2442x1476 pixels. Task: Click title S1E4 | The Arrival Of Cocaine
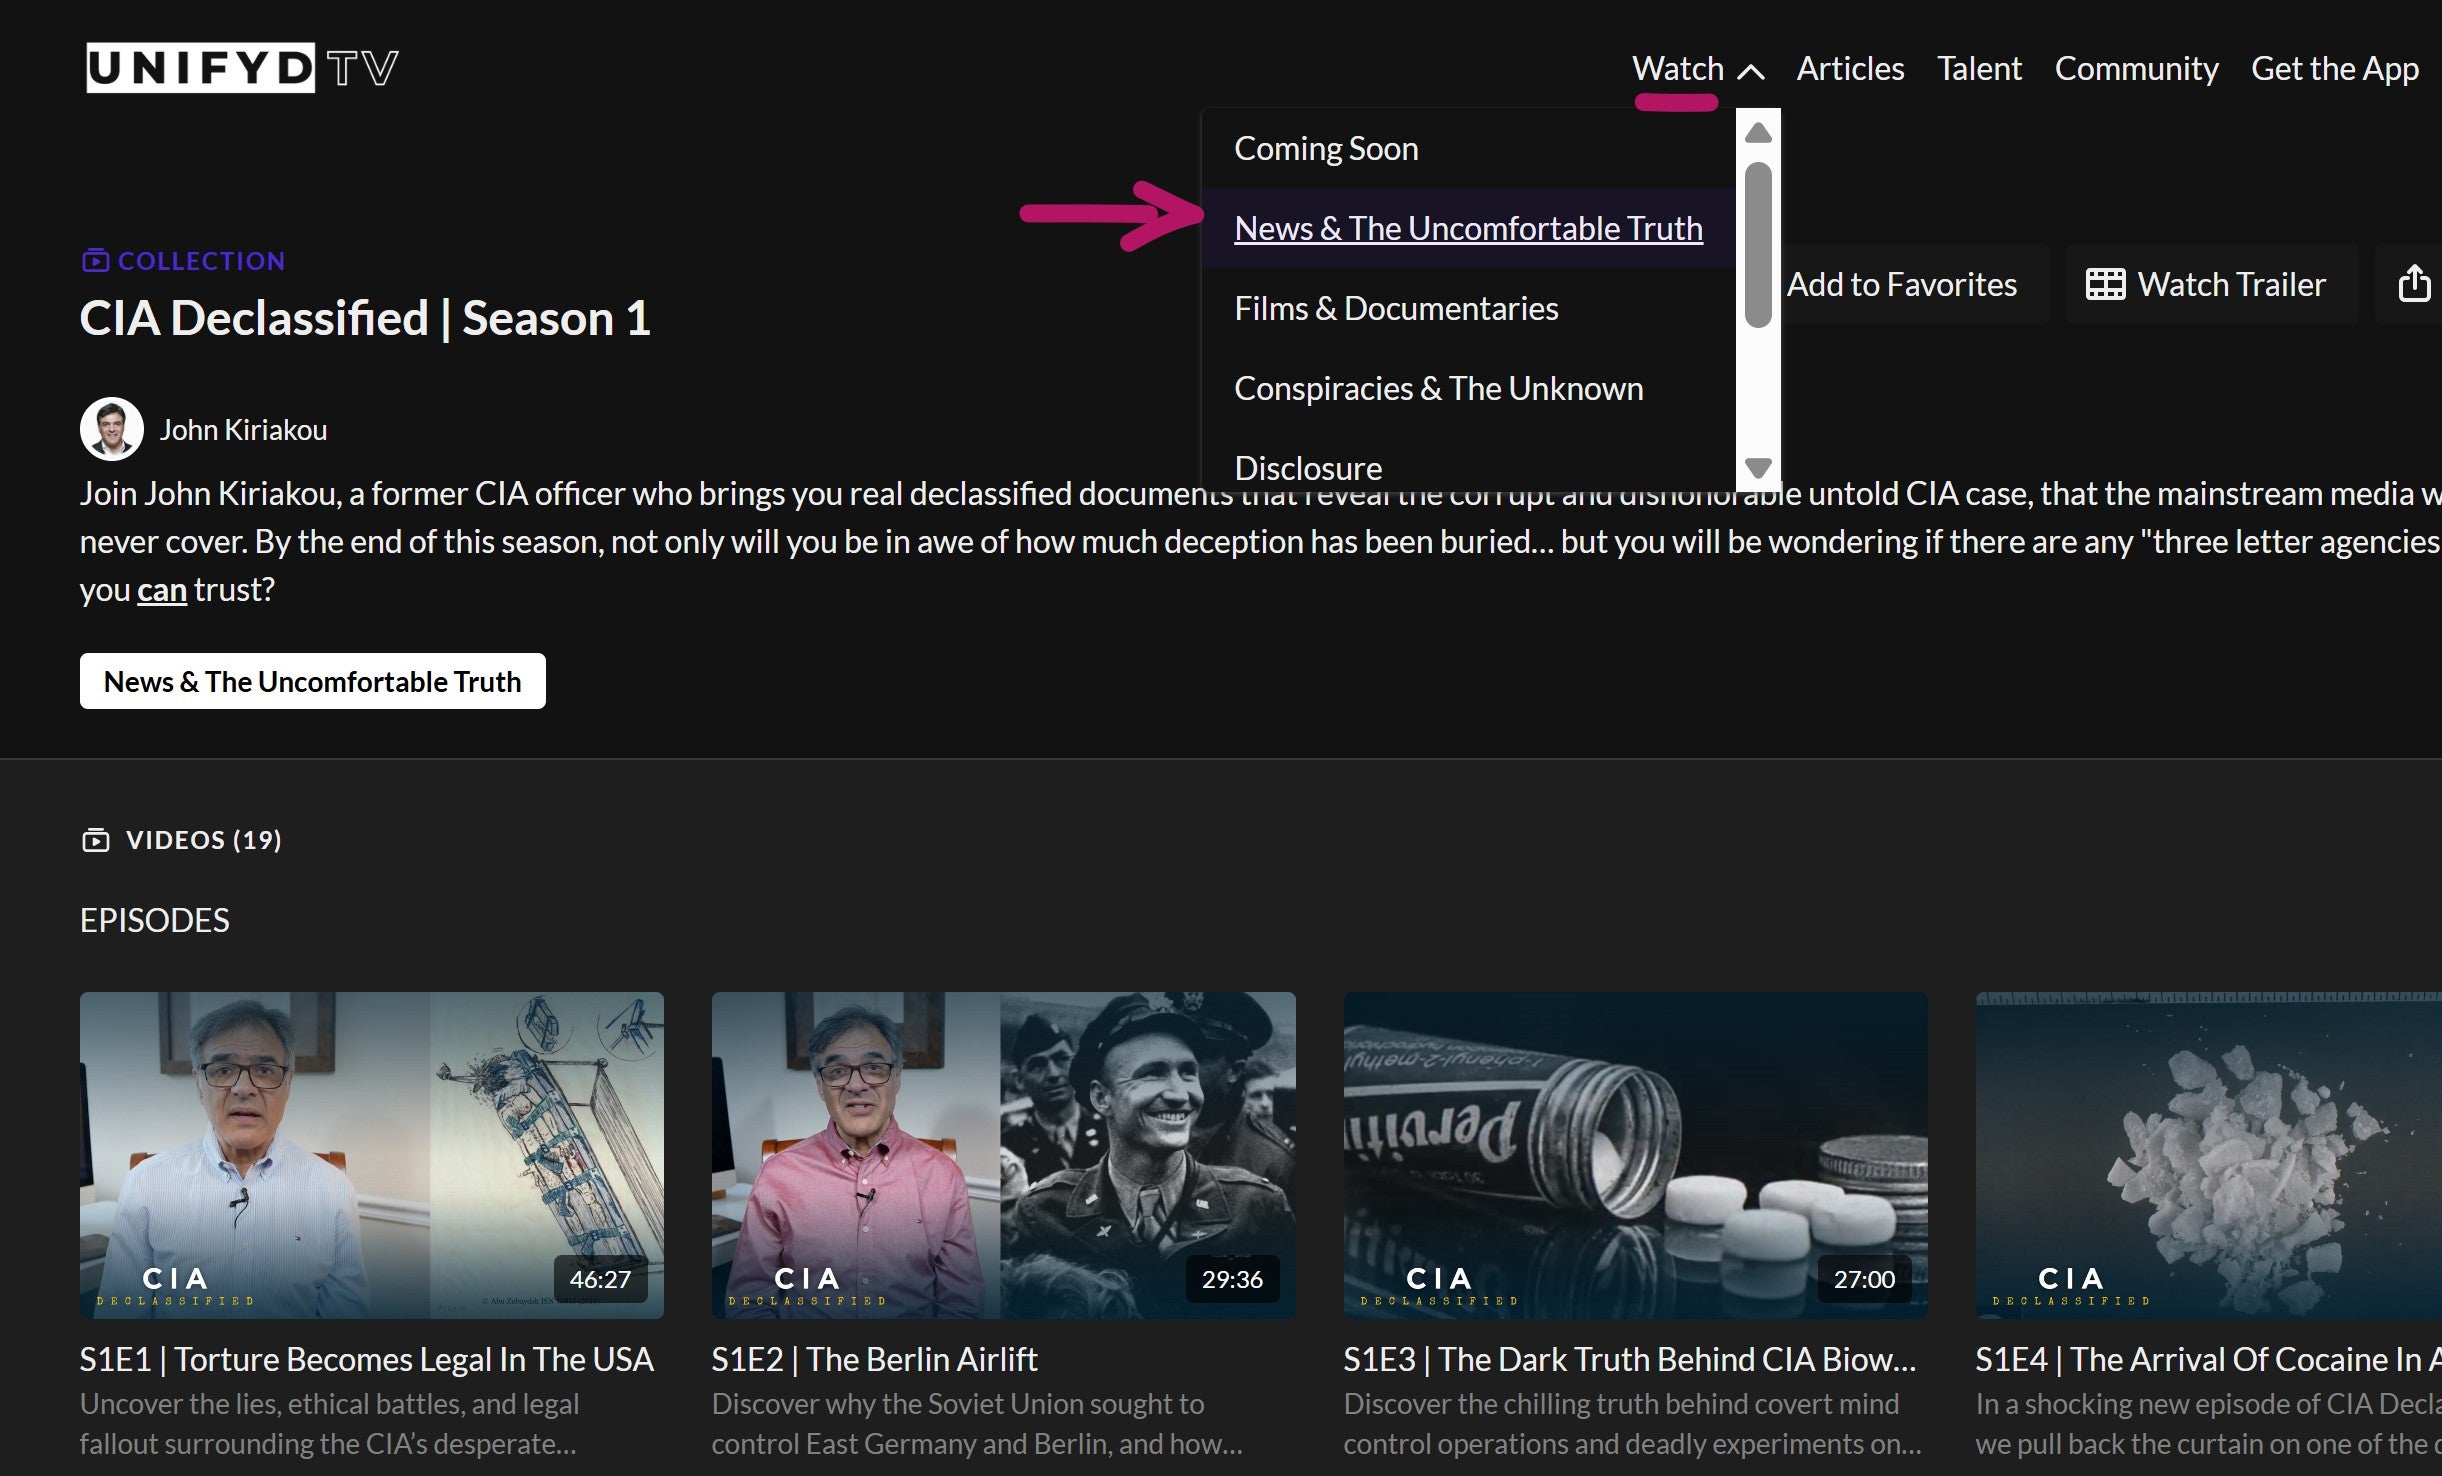pos(2209,1359)
